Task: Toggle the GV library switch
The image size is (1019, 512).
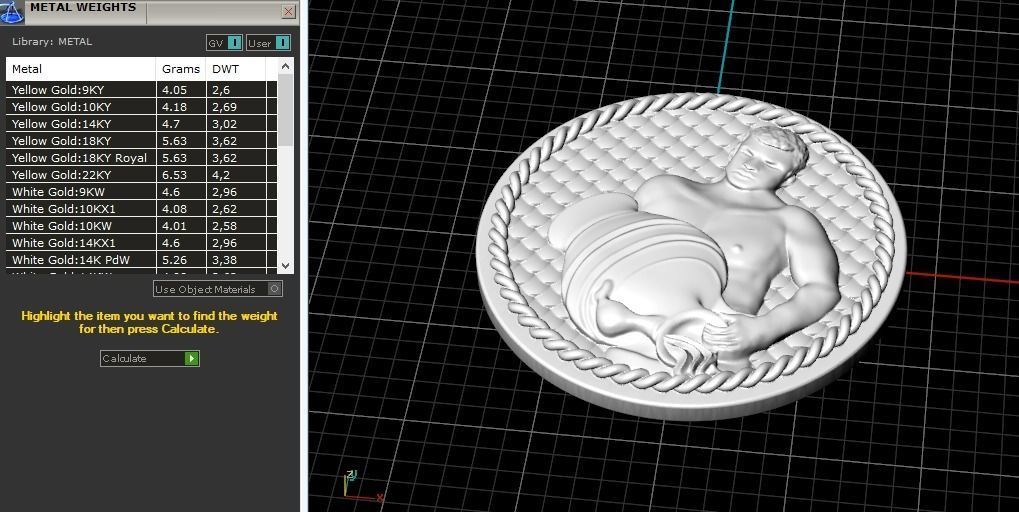Action: click(224, 43)
